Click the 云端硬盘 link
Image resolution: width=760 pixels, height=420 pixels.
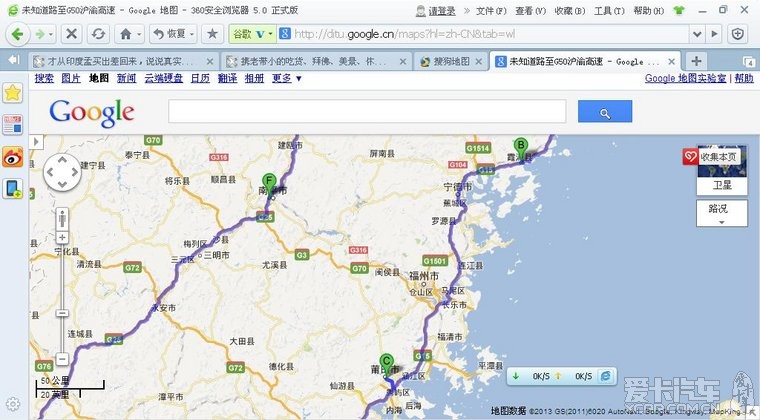pos(163,78)
